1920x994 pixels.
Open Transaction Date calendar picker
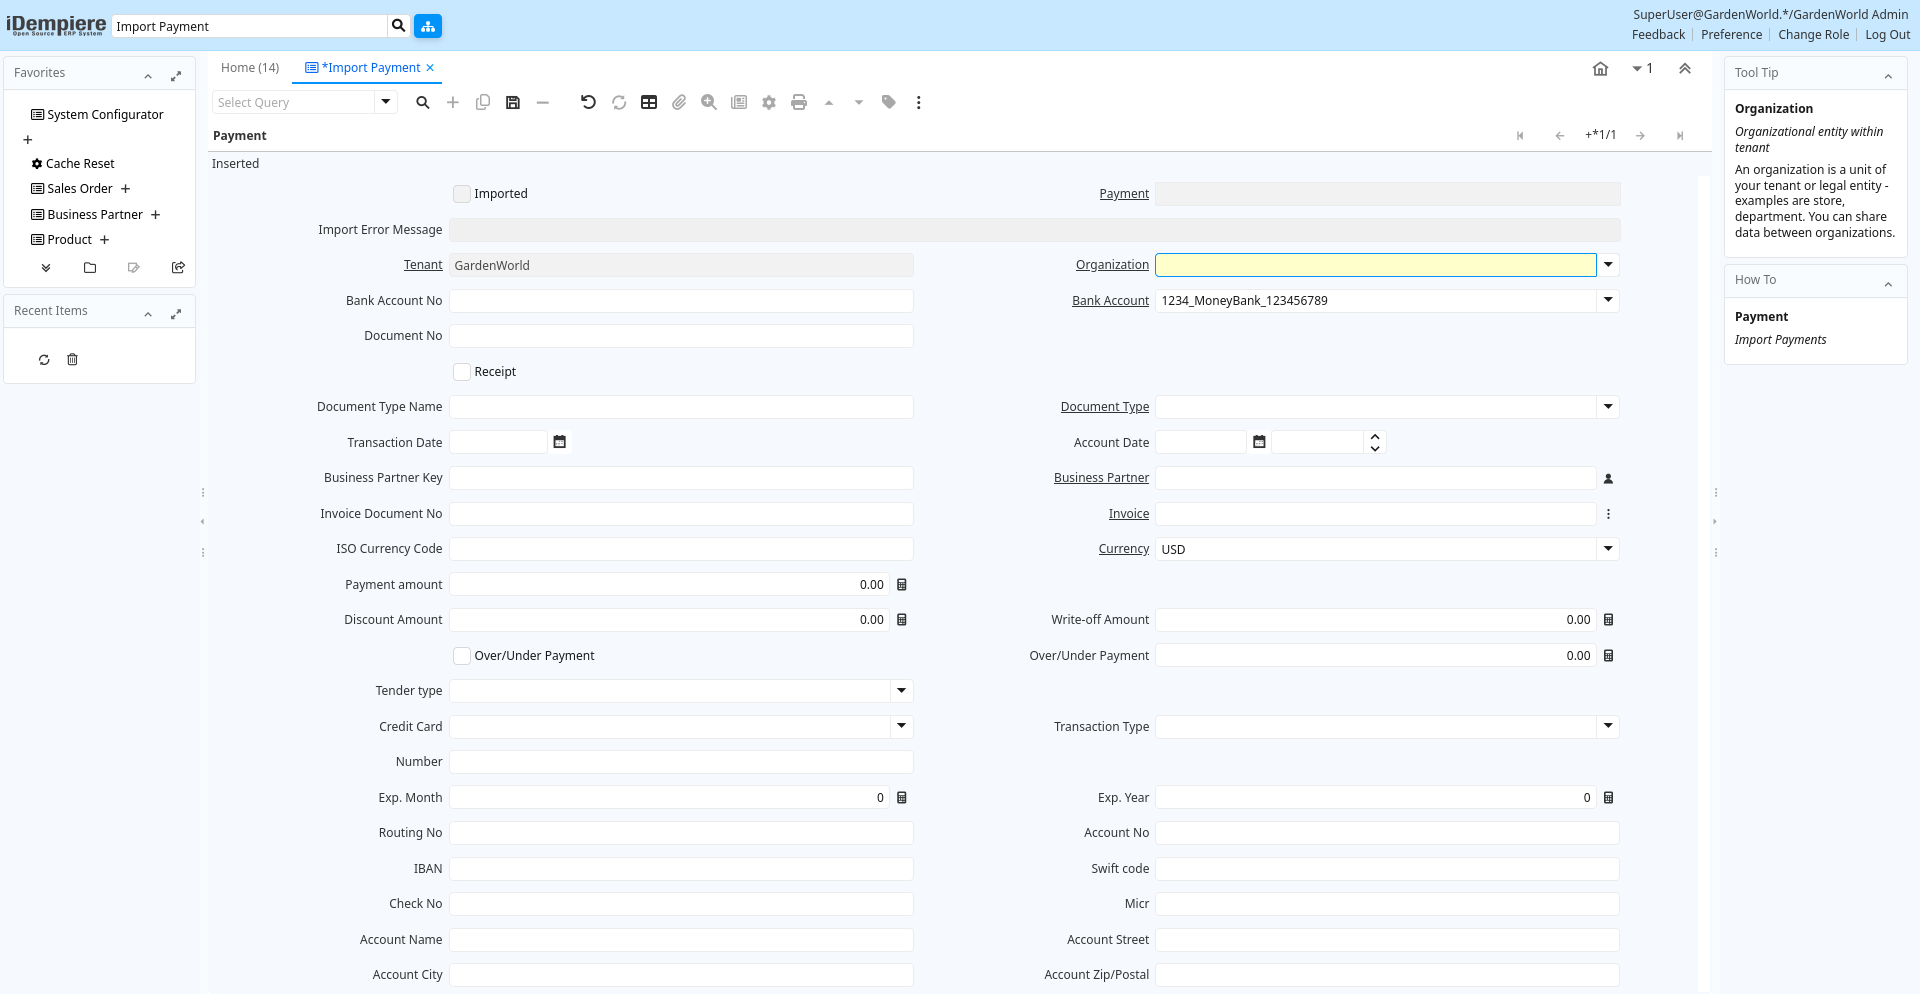tap(560, 442)
